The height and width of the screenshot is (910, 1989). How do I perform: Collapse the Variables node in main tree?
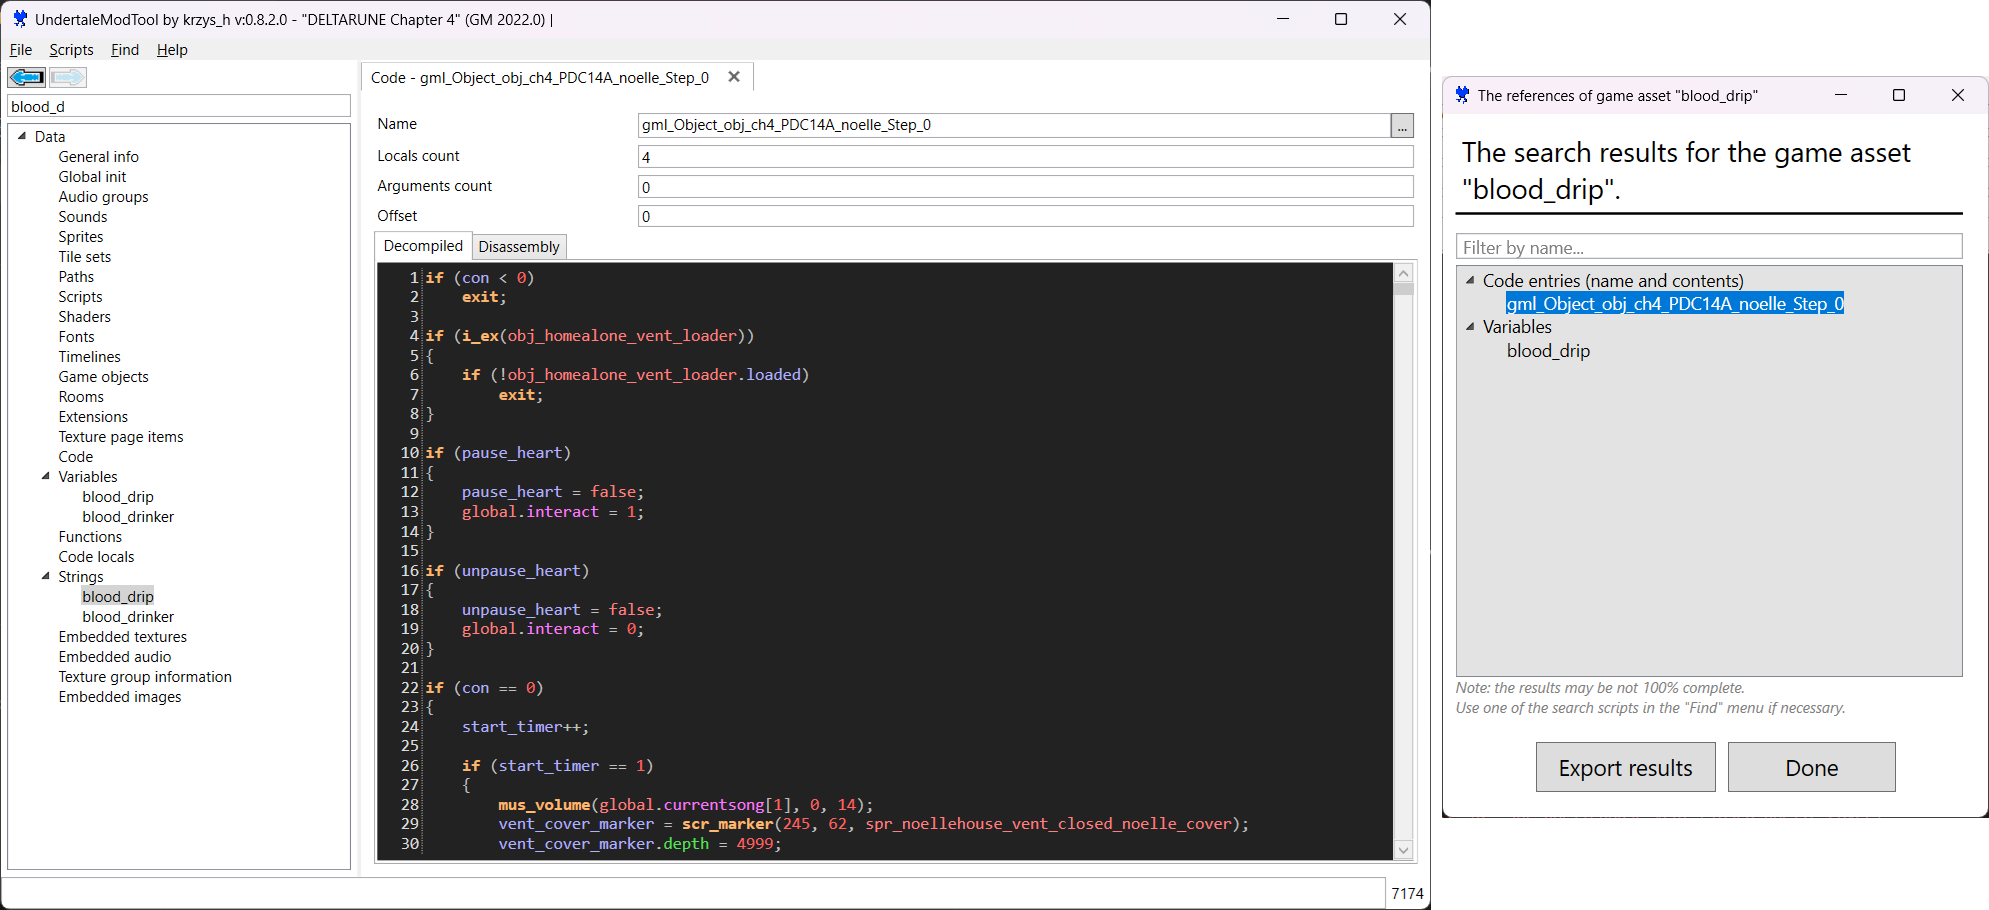click(46, 476)
